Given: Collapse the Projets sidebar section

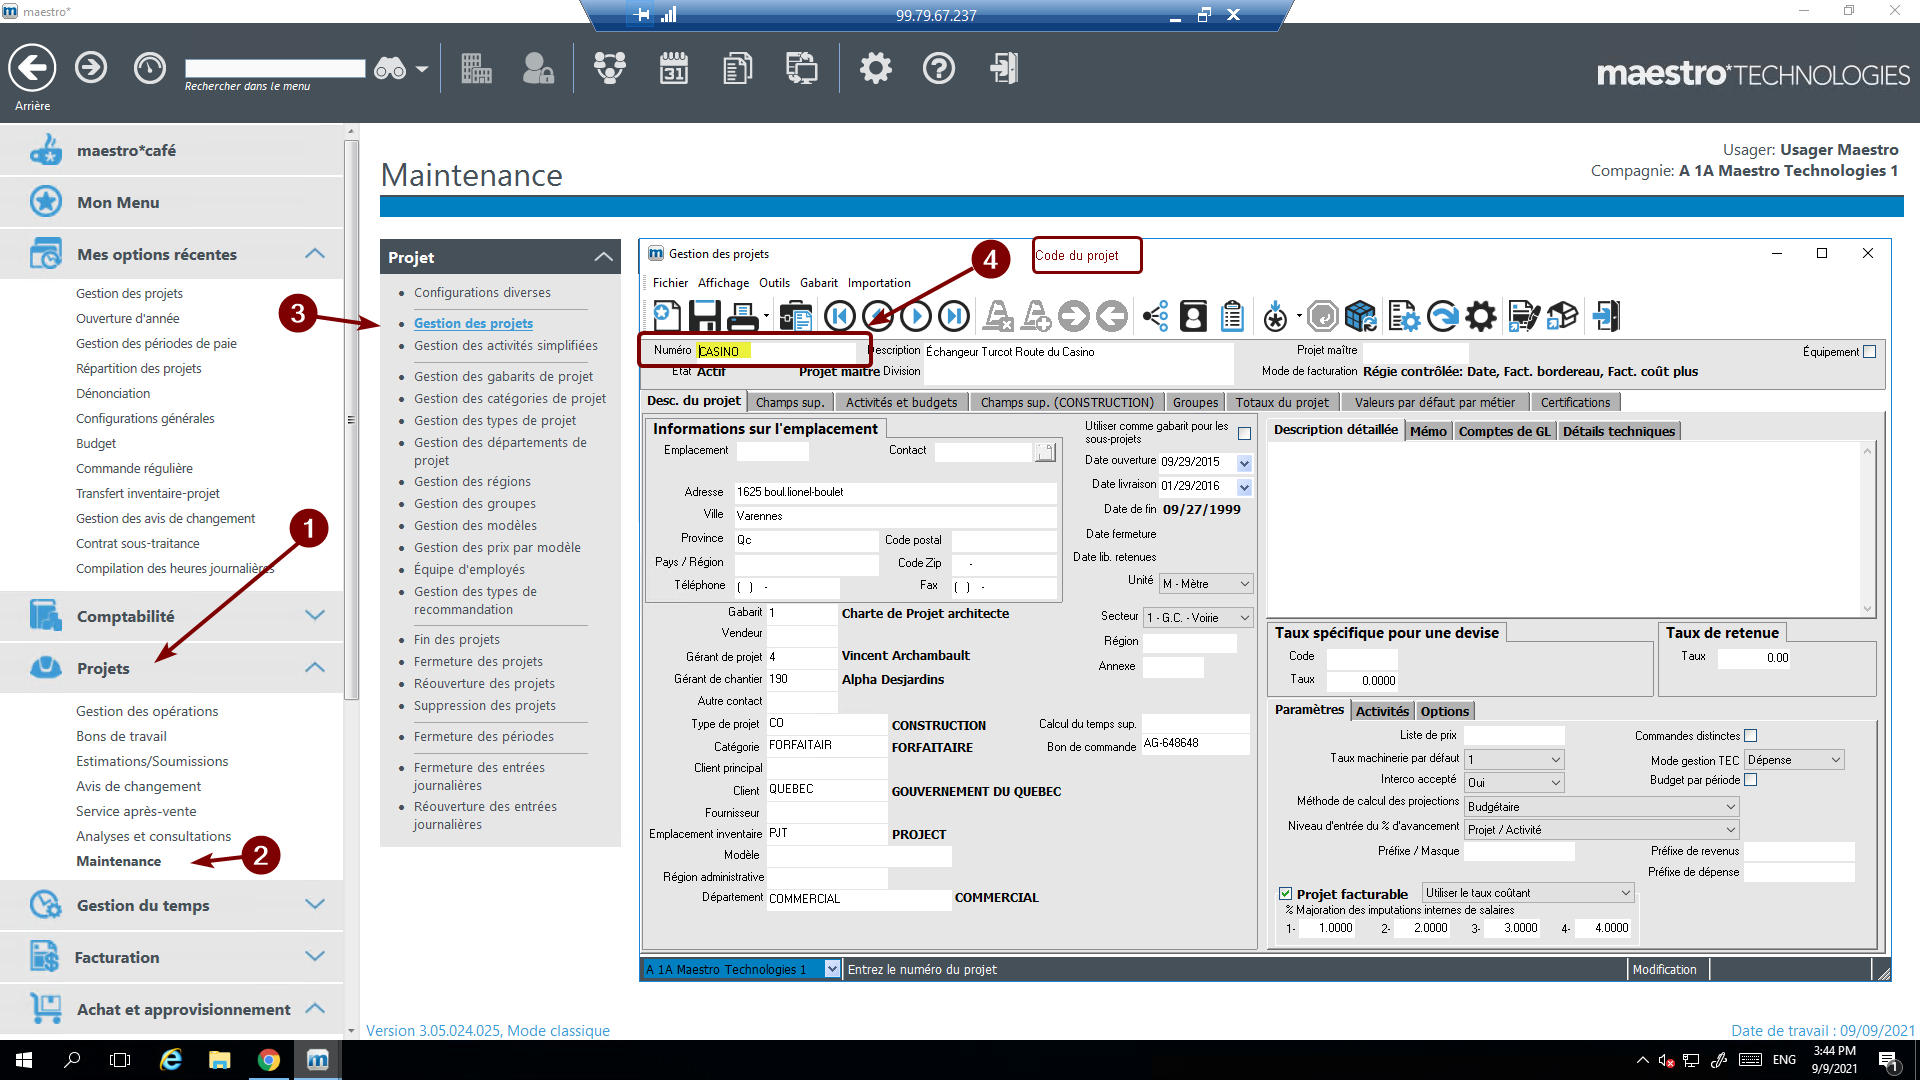Looking at the screenshot, I should [172, 668].
